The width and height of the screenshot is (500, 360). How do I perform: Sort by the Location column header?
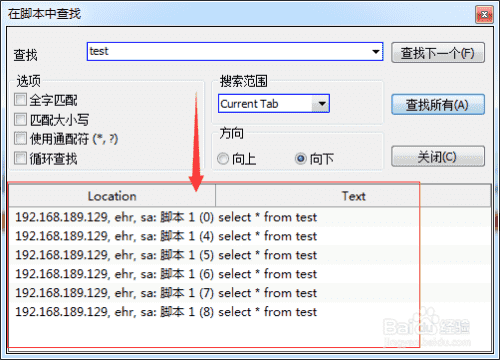pyautogui.click(x=112, y=196)
